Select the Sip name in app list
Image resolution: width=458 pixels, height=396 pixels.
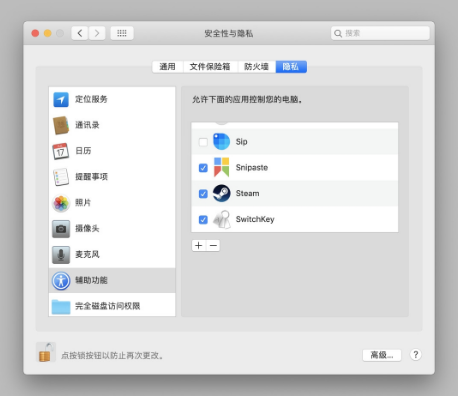tap(242, 142)
